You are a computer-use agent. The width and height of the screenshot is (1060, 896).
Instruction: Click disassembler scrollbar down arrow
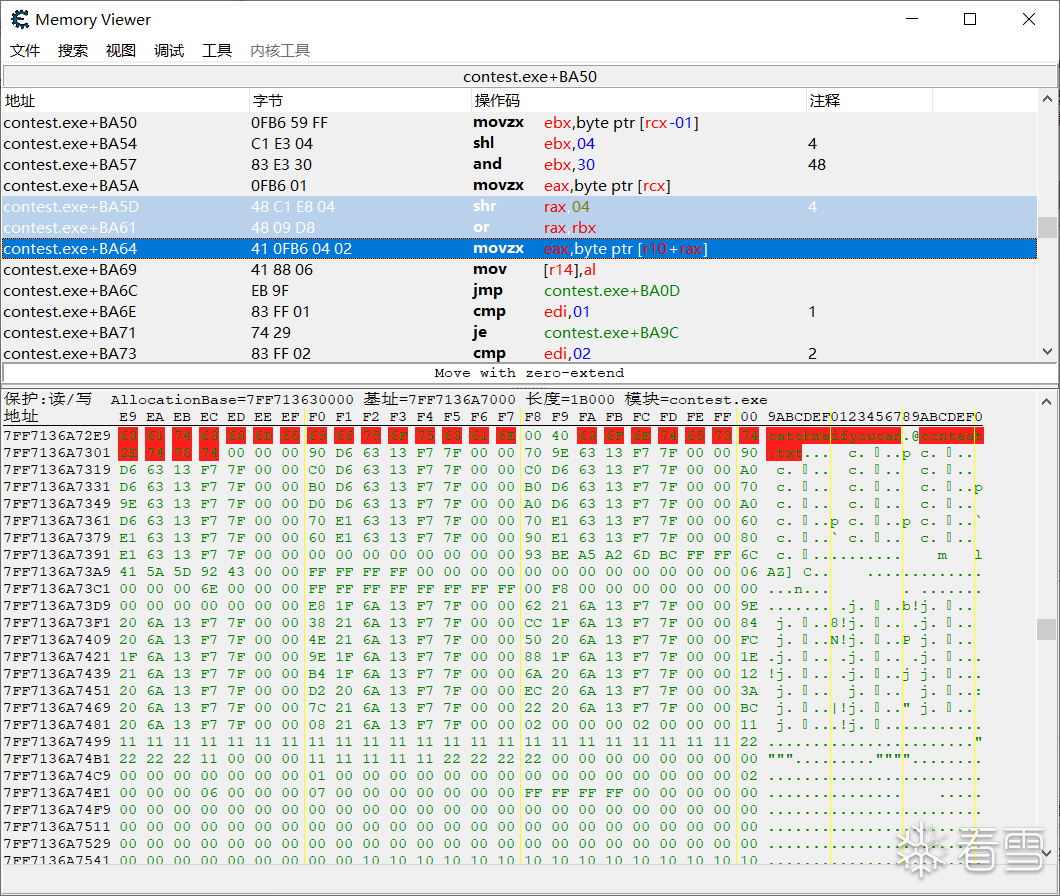click(1047, 352)
